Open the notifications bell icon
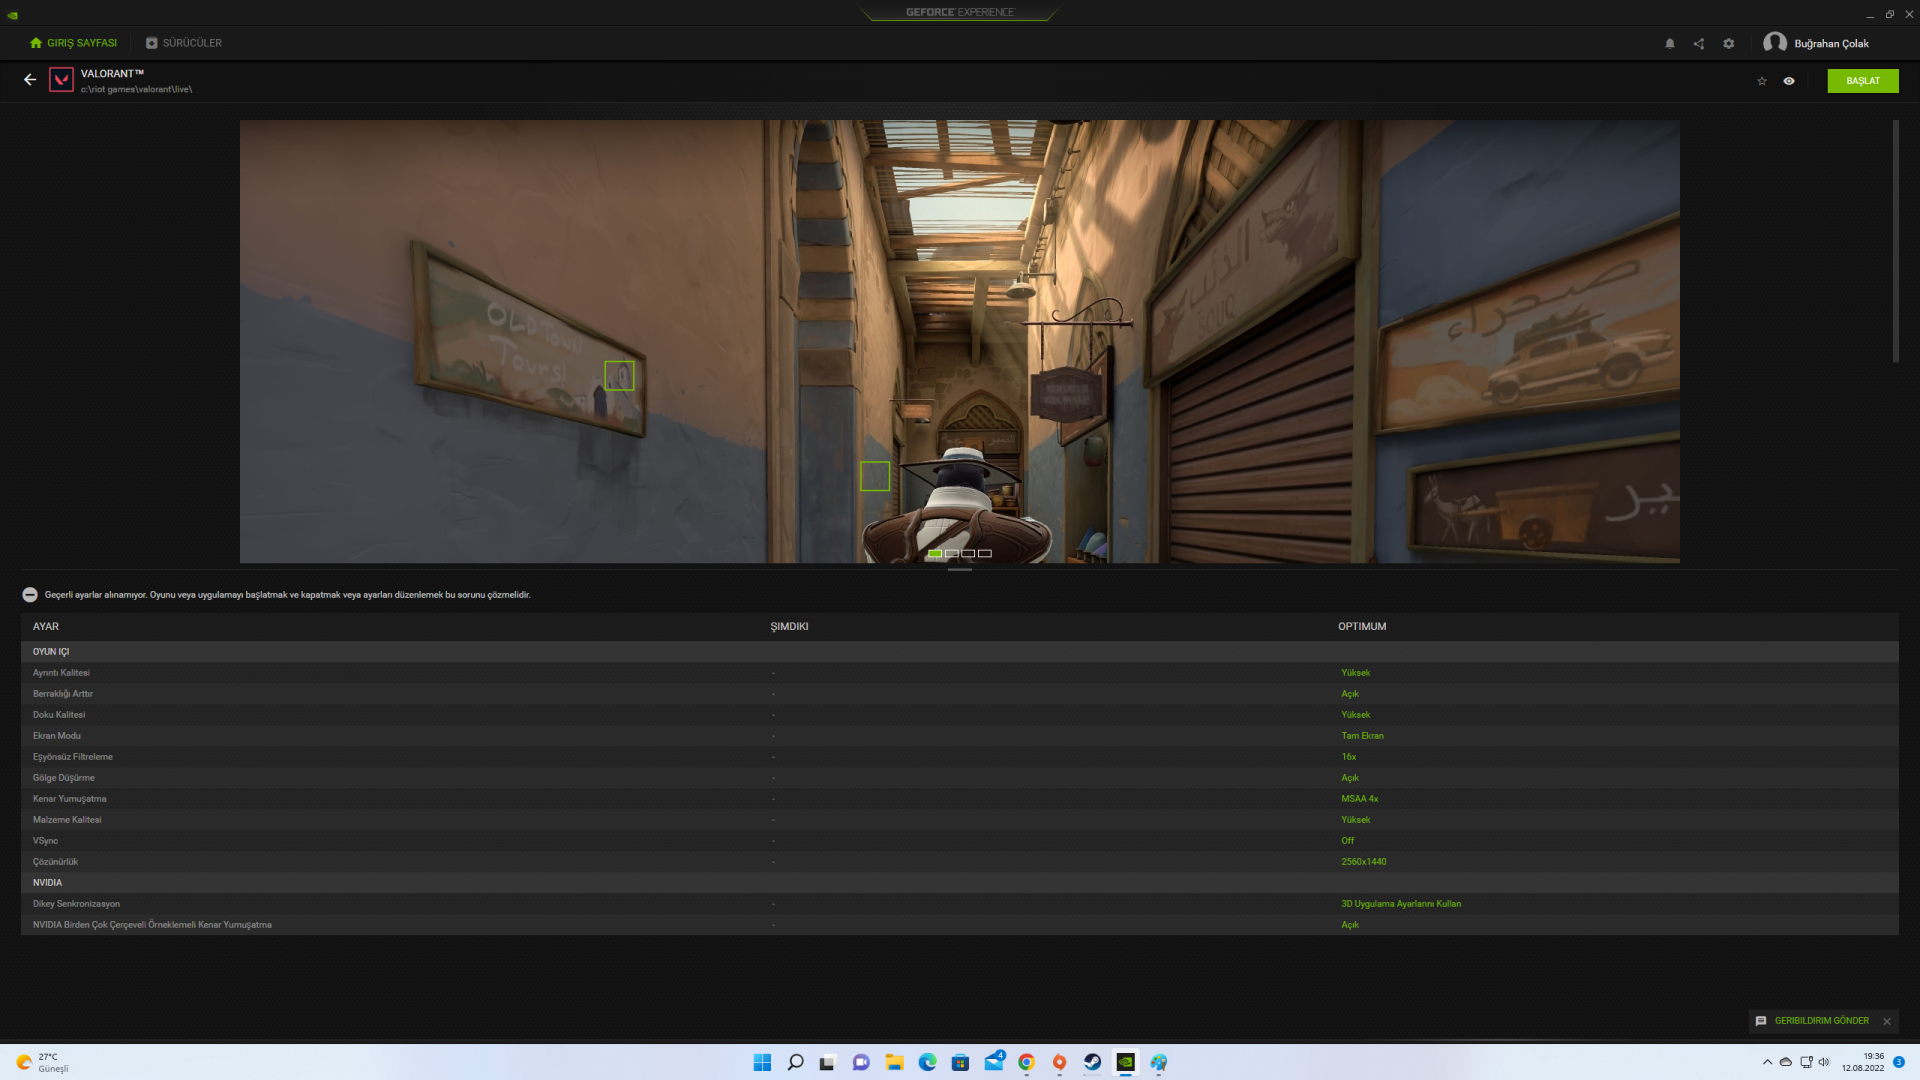This screenshot has width=1920, height=1080. click(1669, 44)
